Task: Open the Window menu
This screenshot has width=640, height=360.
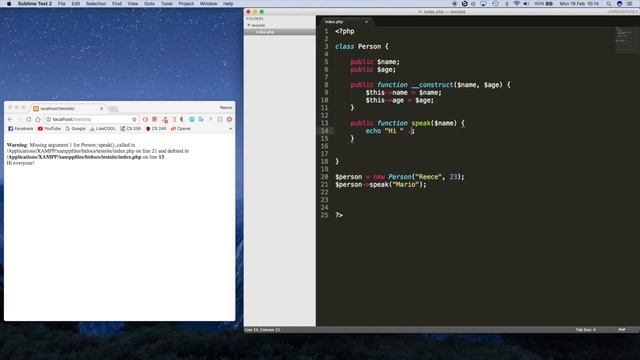Action: [208, 4]
